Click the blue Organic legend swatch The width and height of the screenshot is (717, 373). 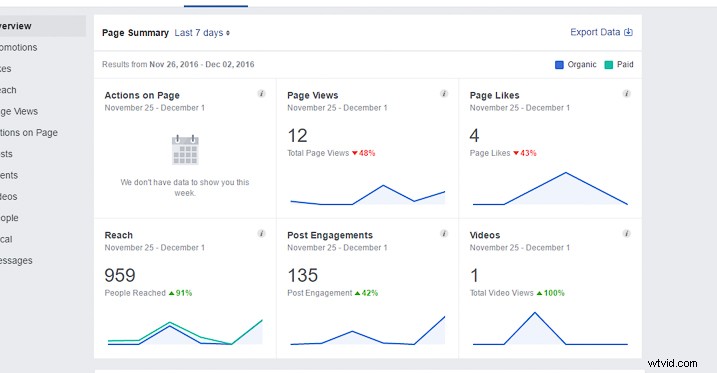[x=559, y=65]
